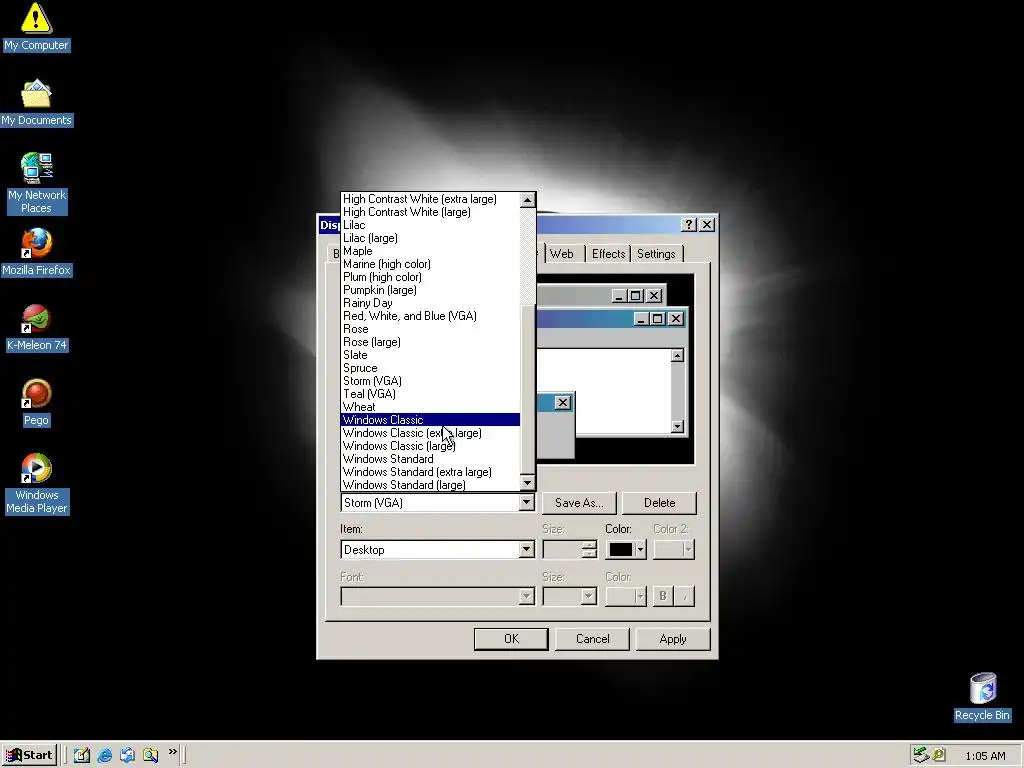Choose Windows Standard (extra large) scheme
Screen dimensions: 1024x768
pos(430,472)
